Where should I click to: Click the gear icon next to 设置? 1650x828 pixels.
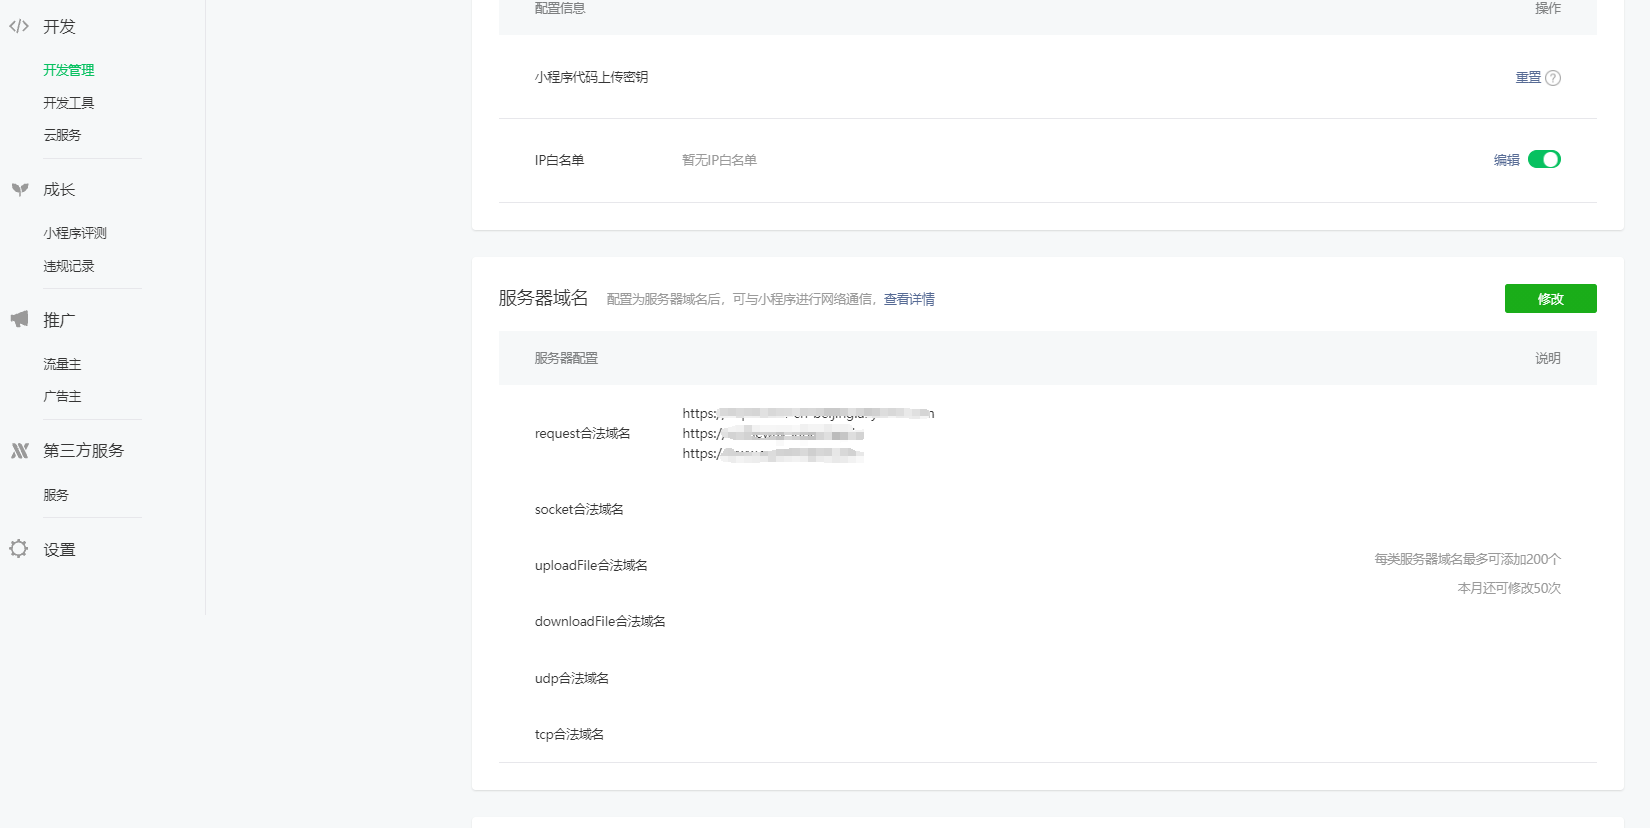tap(19, 549)
